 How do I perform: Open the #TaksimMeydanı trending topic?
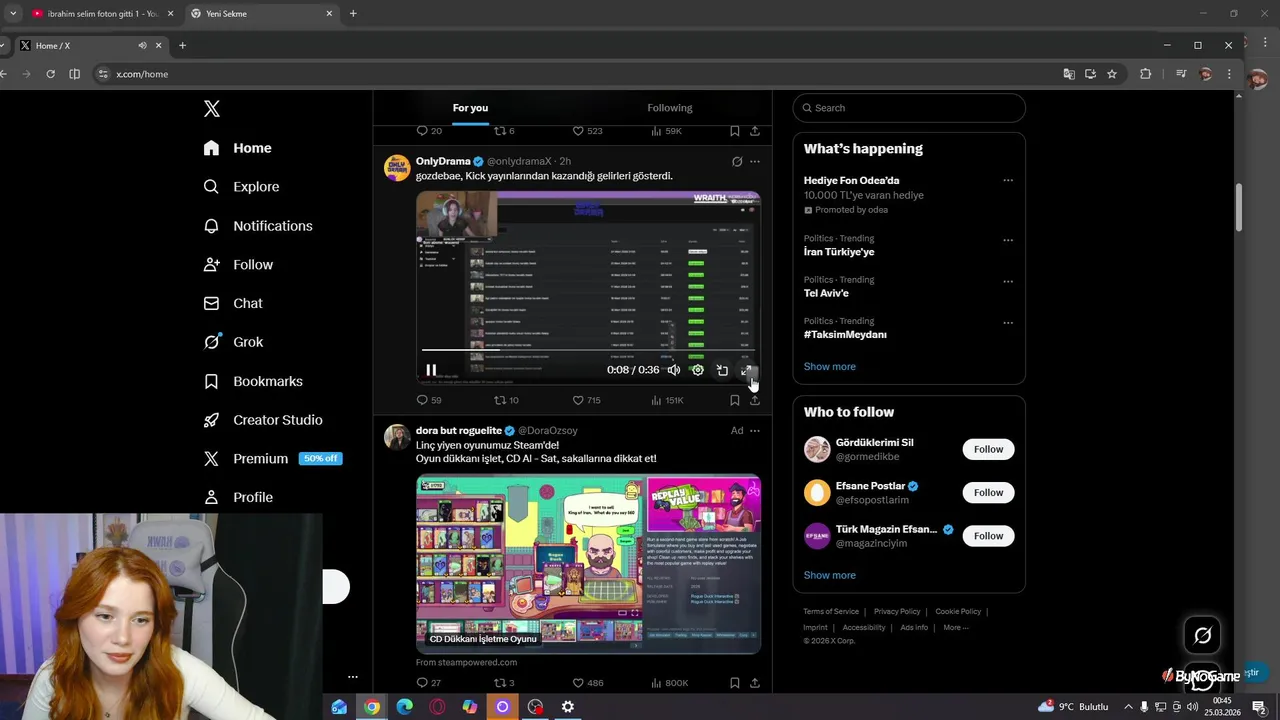coord(845,335)
